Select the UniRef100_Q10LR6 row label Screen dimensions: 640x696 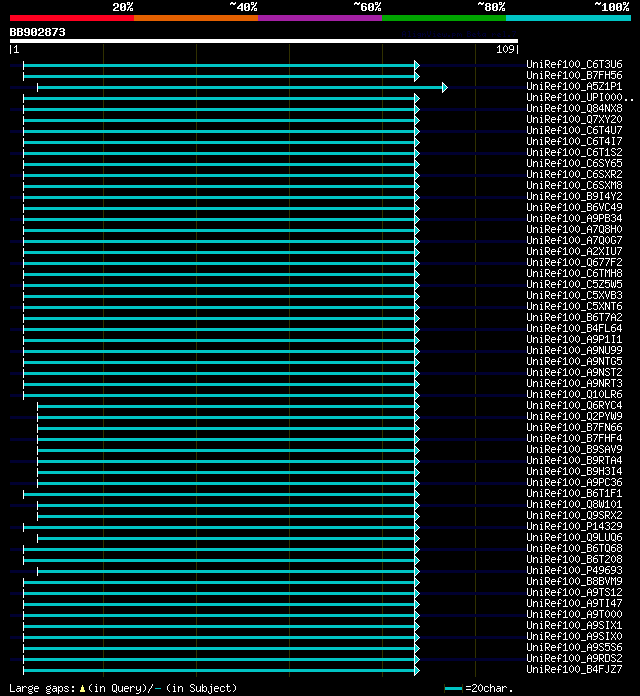pyautogui.click(x=574, y=394)
